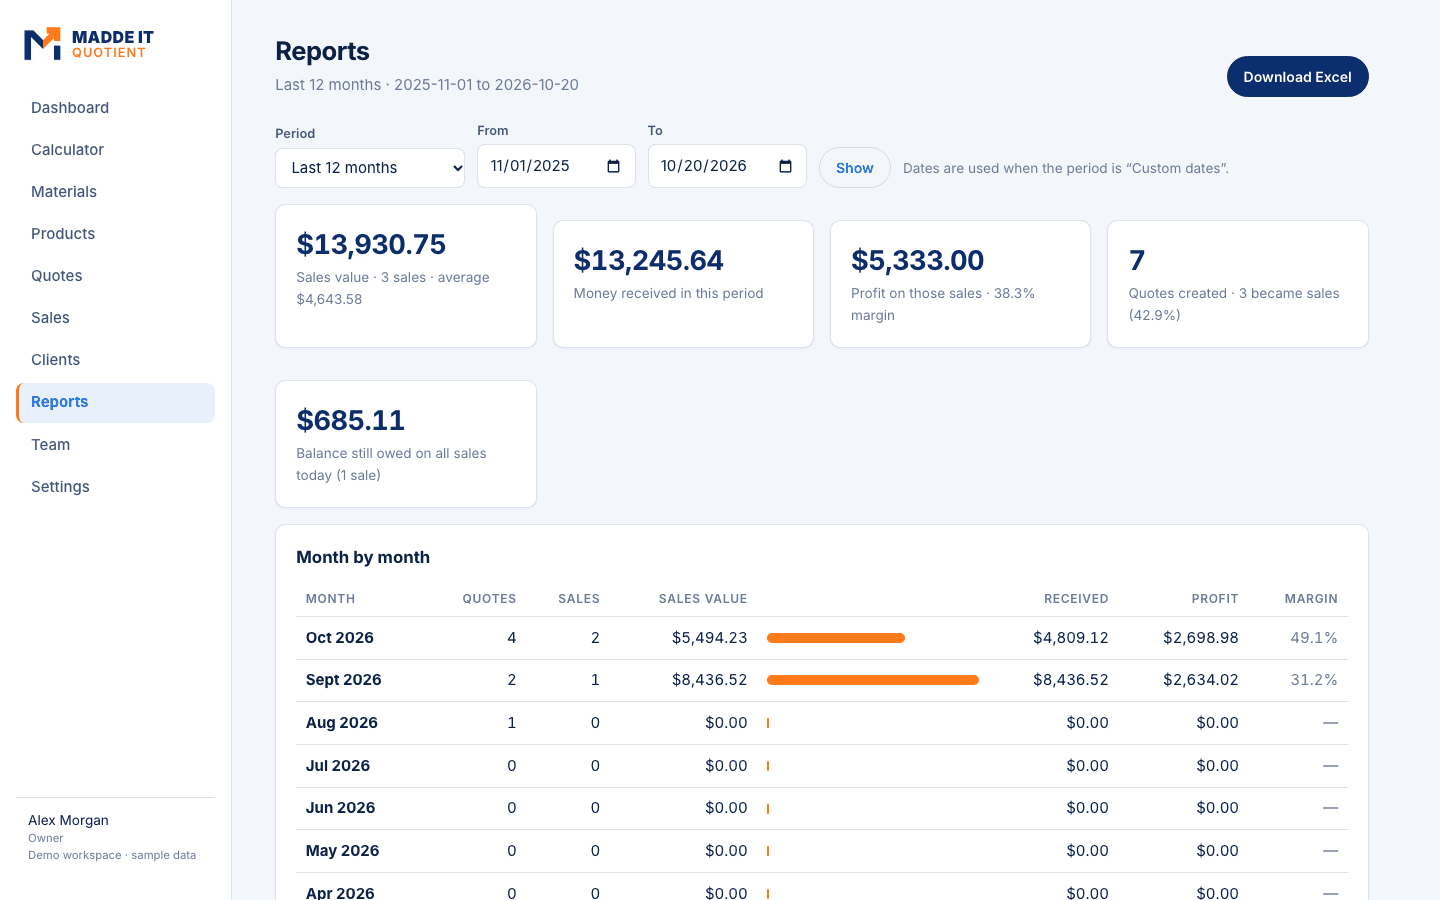The image size is (1440, 900).
Task: Click the May 2026 row label
Action: click(x=343, y=851)
